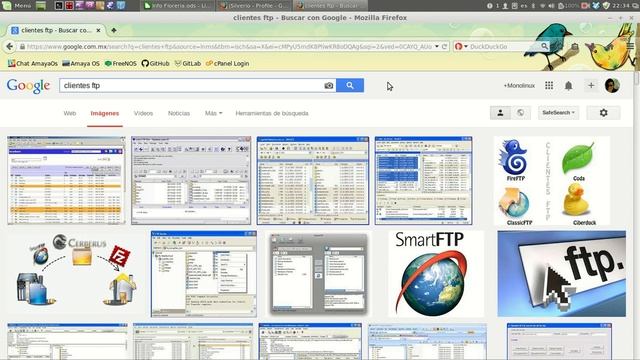Click the Google logo
Screen dimensions: 640x360
tap(28, 86)
